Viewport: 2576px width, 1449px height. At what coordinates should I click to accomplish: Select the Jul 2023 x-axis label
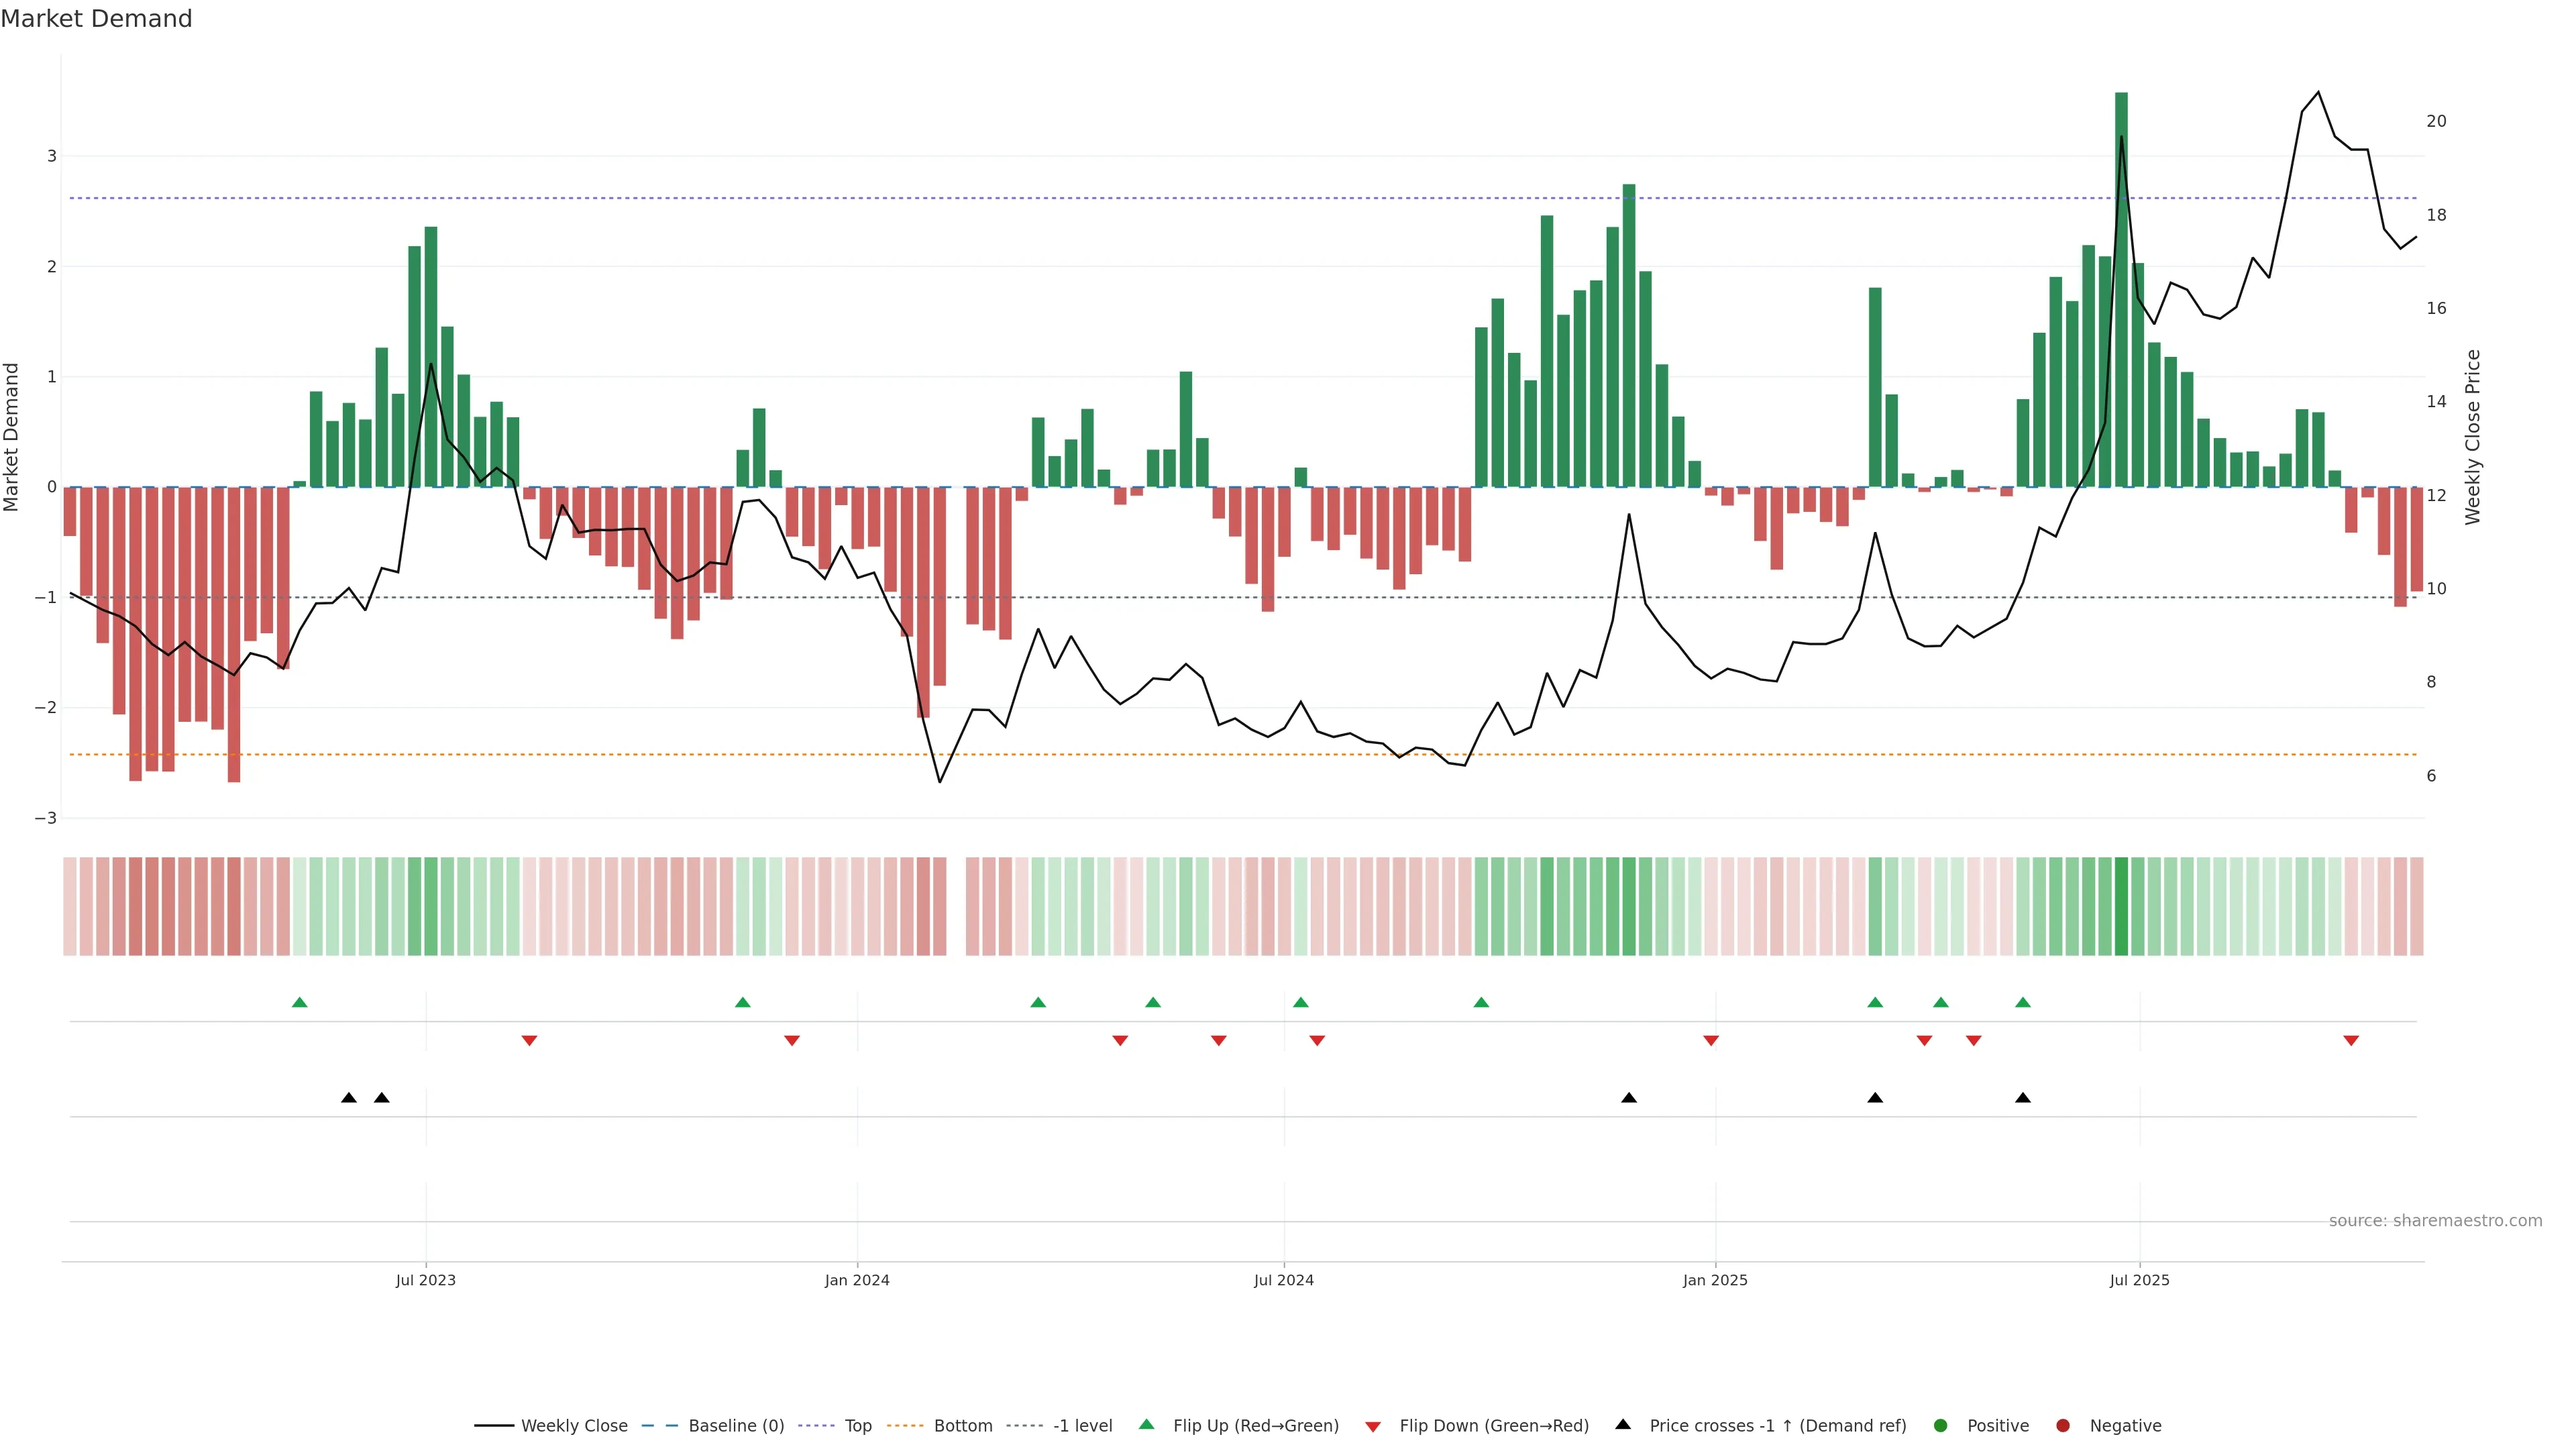(x=425, y=1280)
